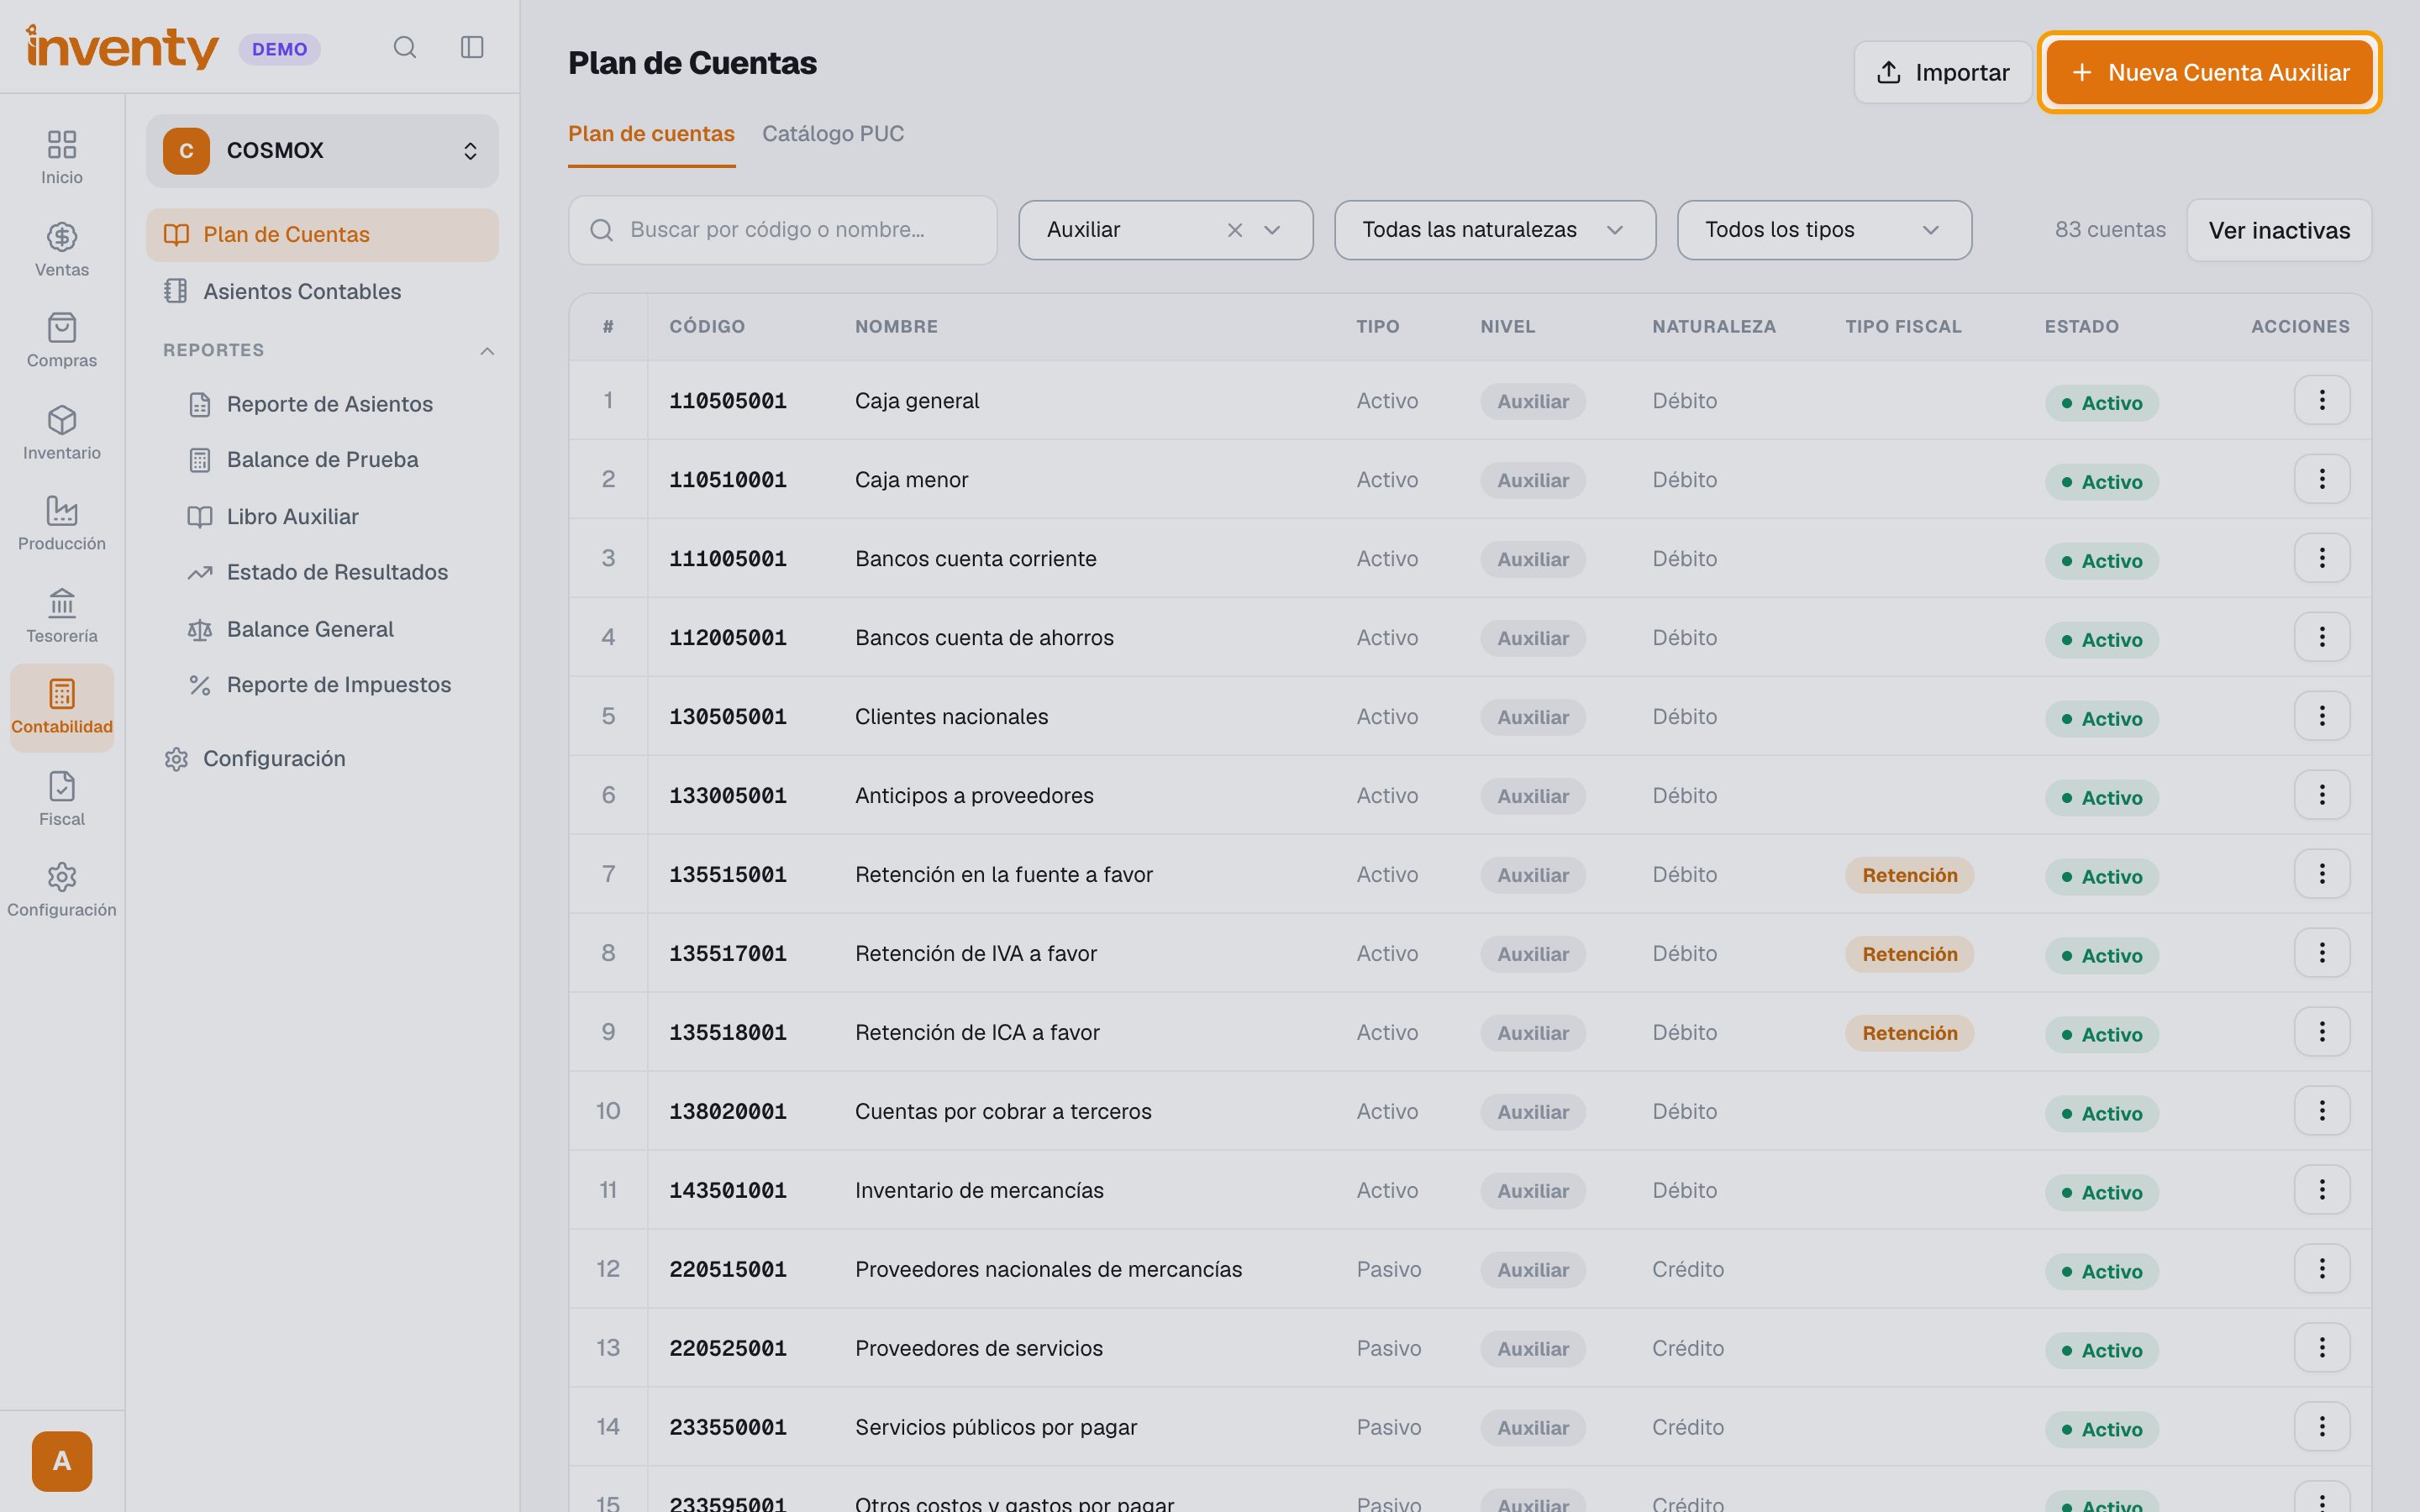Switch to the Catálogo PUC tab
Viewport: 2420px width, 1512px height.
[833, 134]
